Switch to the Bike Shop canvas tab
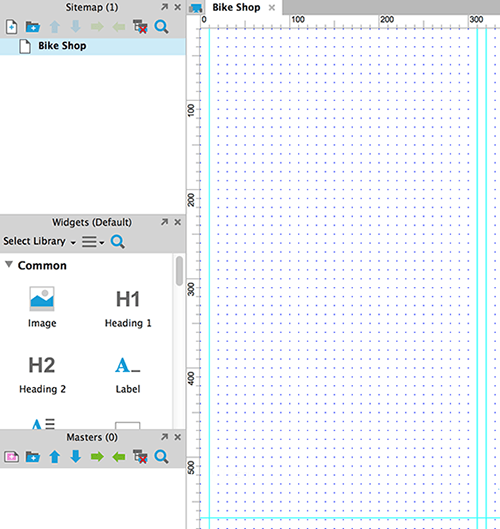 [x=236, y=7]
